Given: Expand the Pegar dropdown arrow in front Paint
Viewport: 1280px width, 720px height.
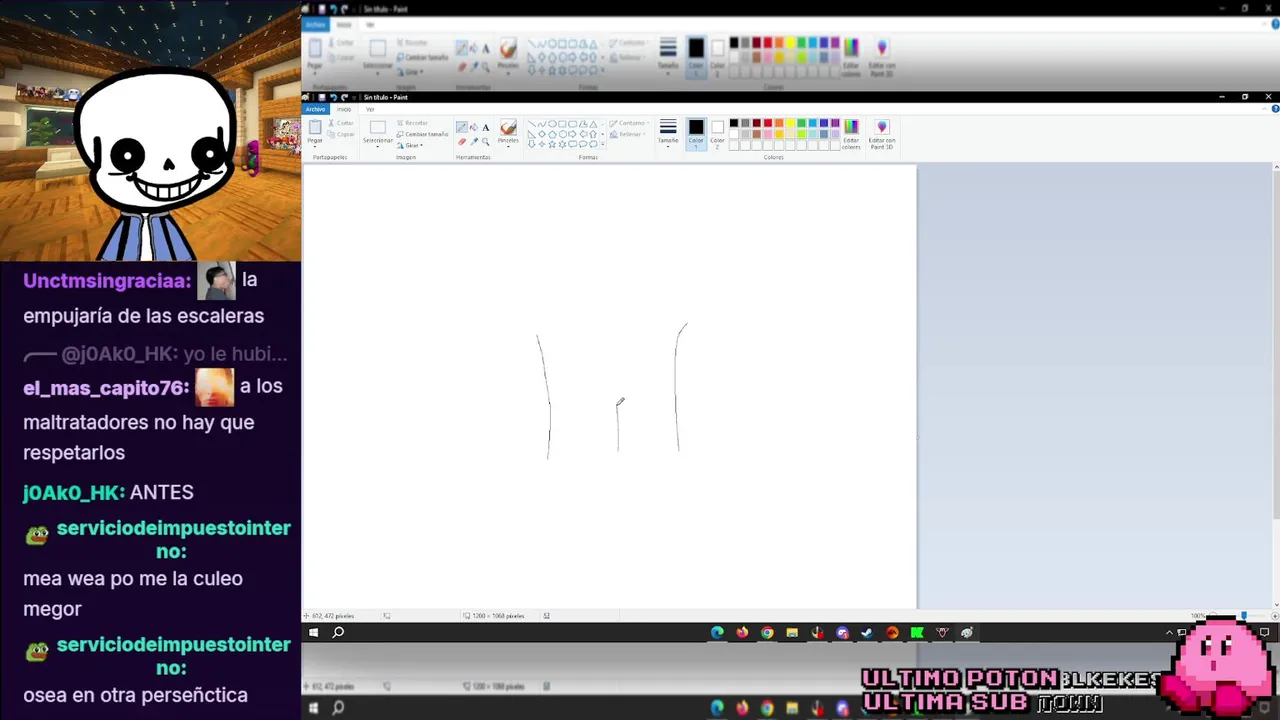Looking at the screenshot, I should pos(315,145).
